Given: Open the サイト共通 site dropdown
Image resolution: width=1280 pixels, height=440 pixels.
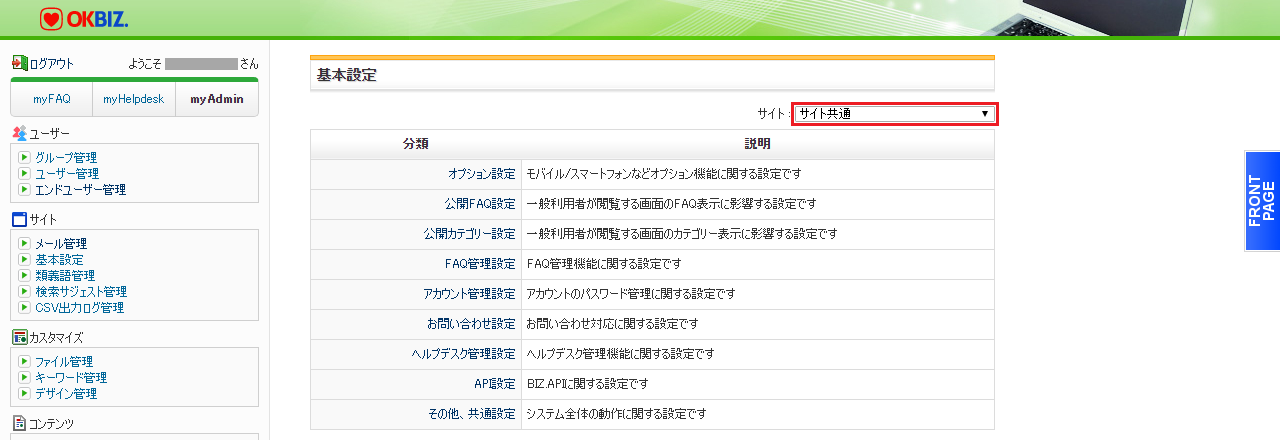Looking at the screenshot, I should point(894,113).
